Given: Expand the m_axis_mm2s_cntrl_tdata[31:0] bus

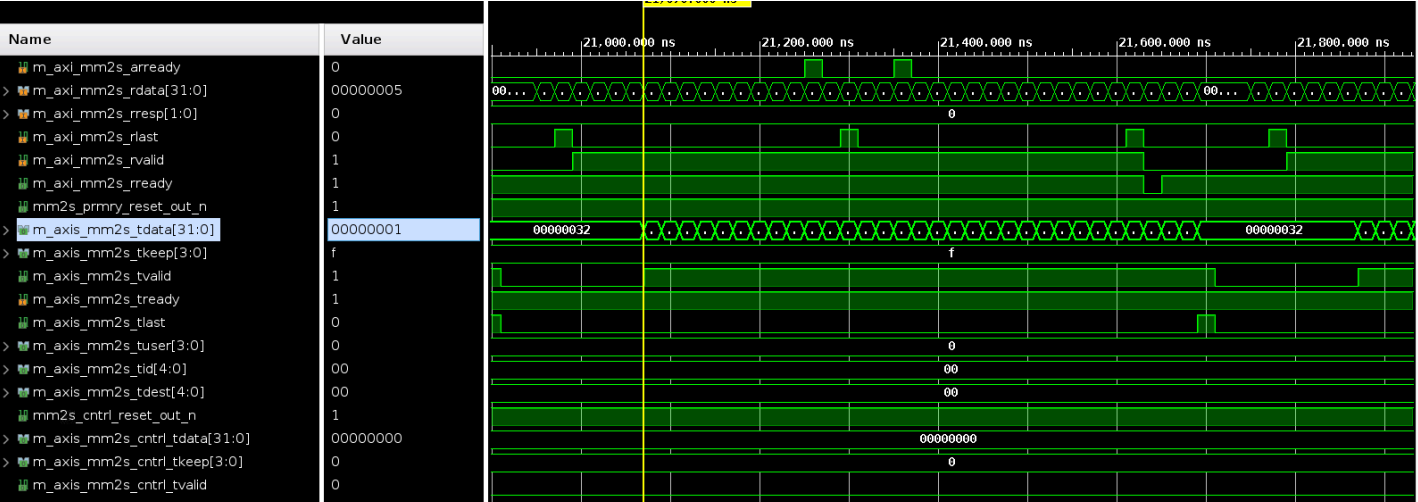Looking at the screenshot, I should click(x=8, y=438).
